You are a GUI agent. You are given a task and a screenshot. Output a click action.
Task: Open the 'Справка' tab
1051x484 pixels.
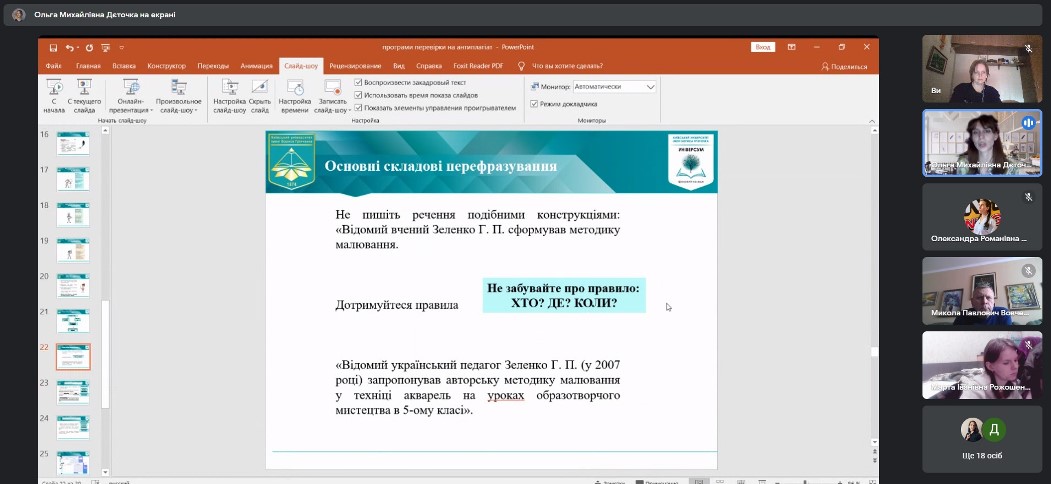429,66
